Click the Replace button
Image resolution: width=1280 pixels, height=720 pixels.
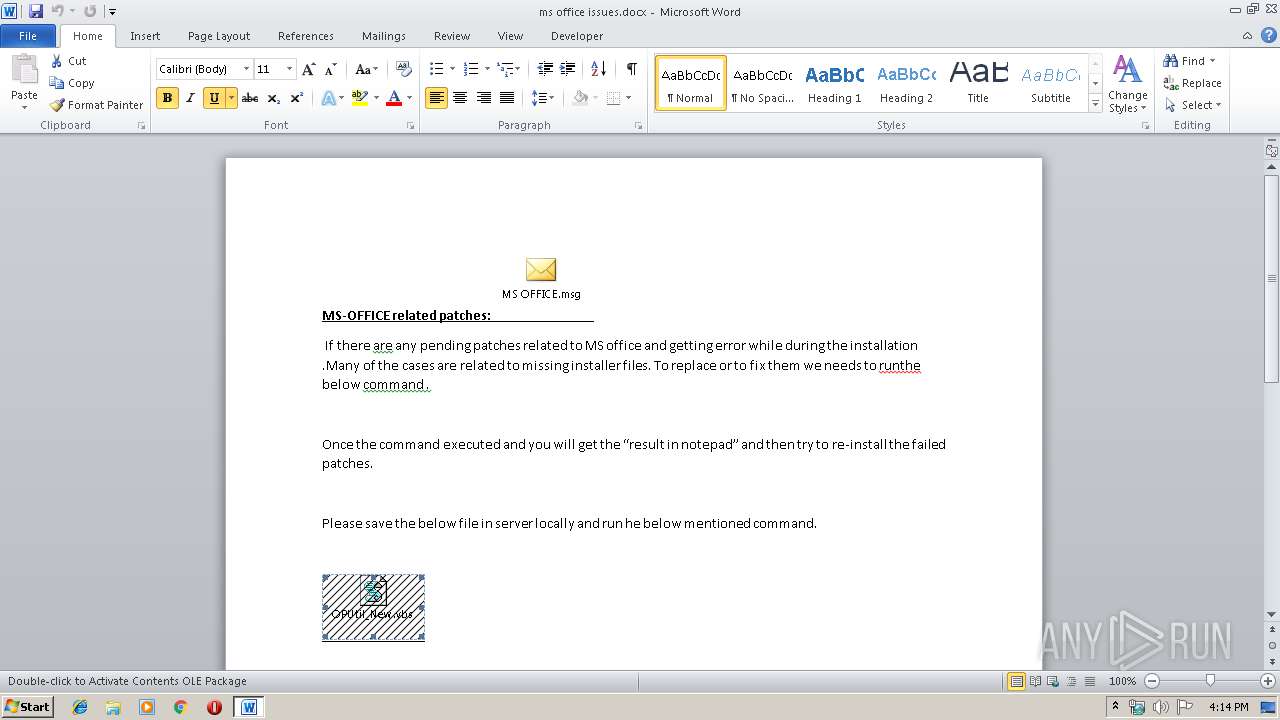tap(1192, 83)
